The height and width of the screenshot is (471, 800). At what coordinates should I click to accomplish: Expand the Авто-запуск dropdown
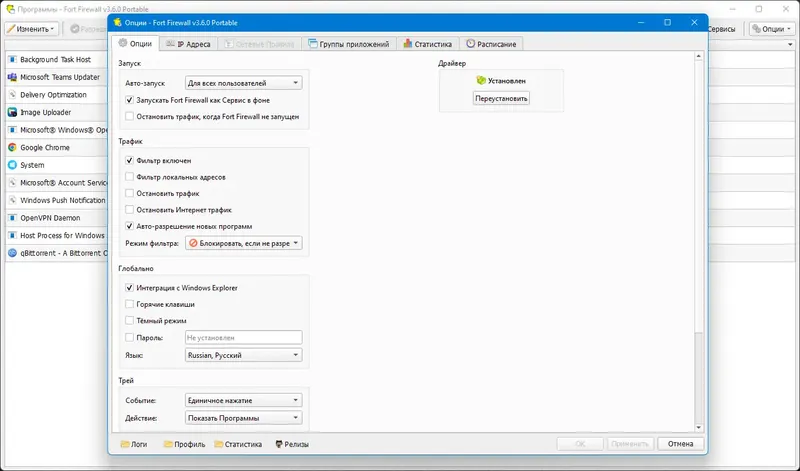(x=243, y=83)
